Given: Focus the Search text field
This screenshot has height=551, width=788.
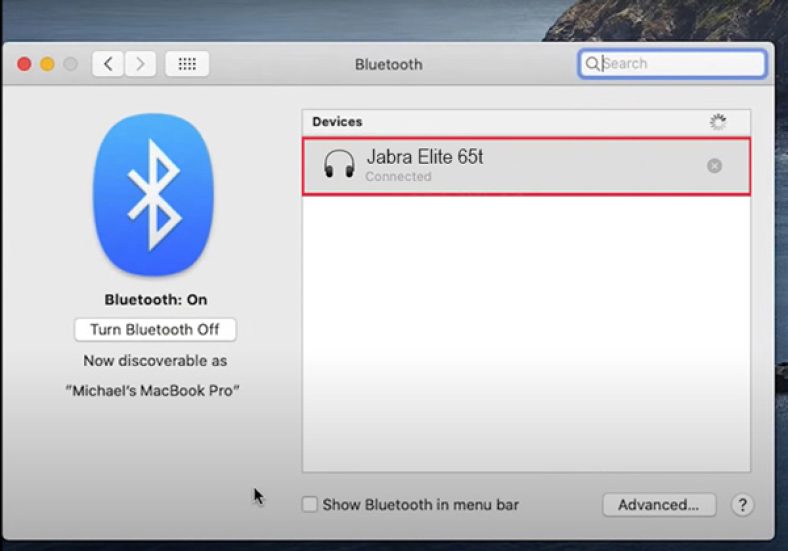Looking at the screenshot, I should [x=680, y=64].
